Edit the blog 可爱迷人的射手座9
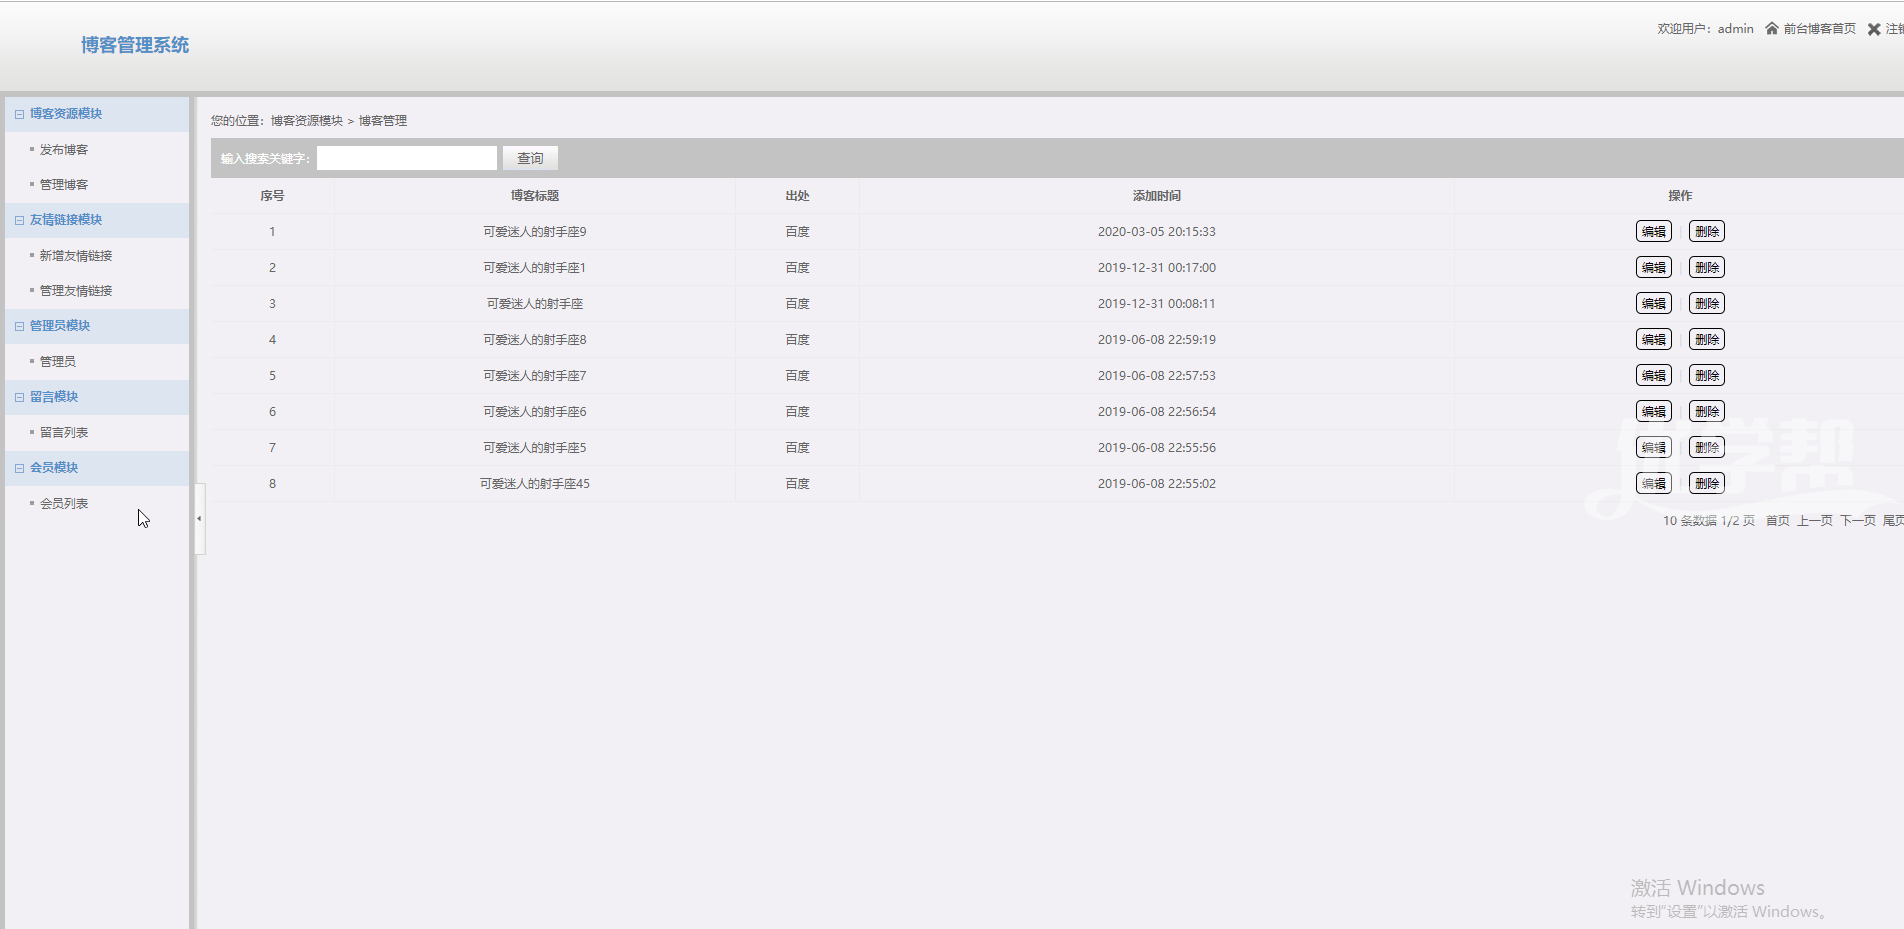Screen dimensions: 1904x929 click(x=1653, y=232)
